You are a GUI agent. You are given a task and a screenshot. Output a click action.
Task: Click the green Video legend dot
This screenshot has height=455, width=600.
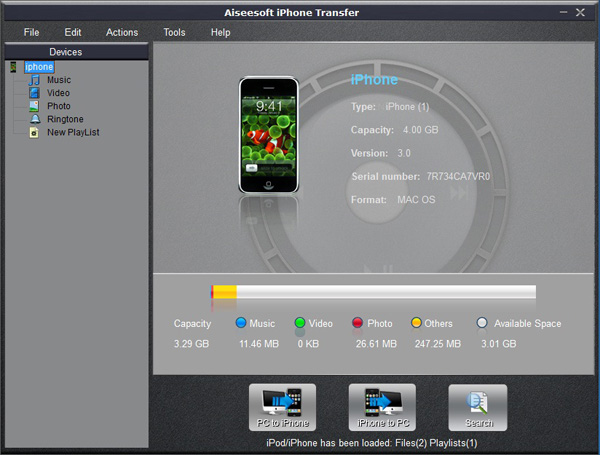point(300,323)
